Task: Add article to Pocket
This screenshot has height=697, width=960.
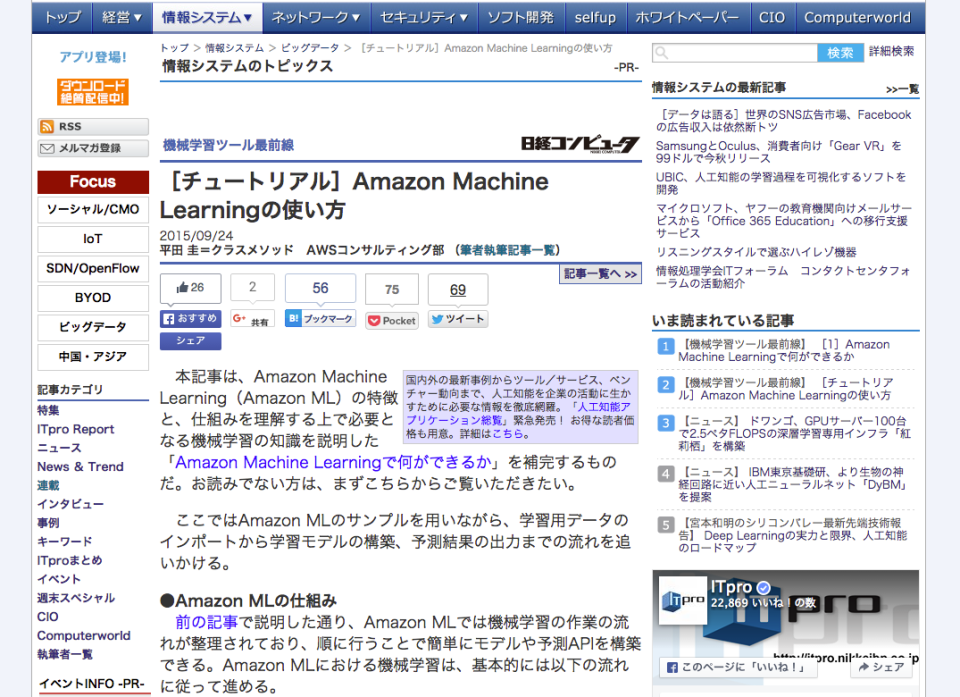Action: (392, 319)
